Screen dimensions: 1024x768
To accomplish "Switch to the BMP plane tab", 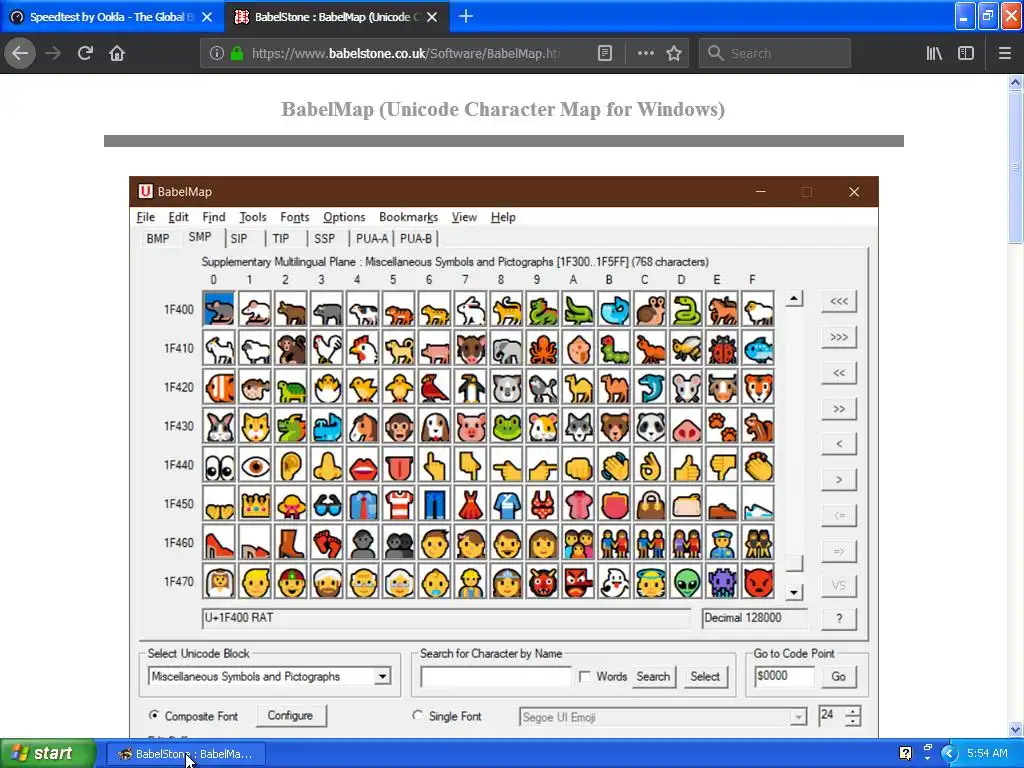I will 158,239.
